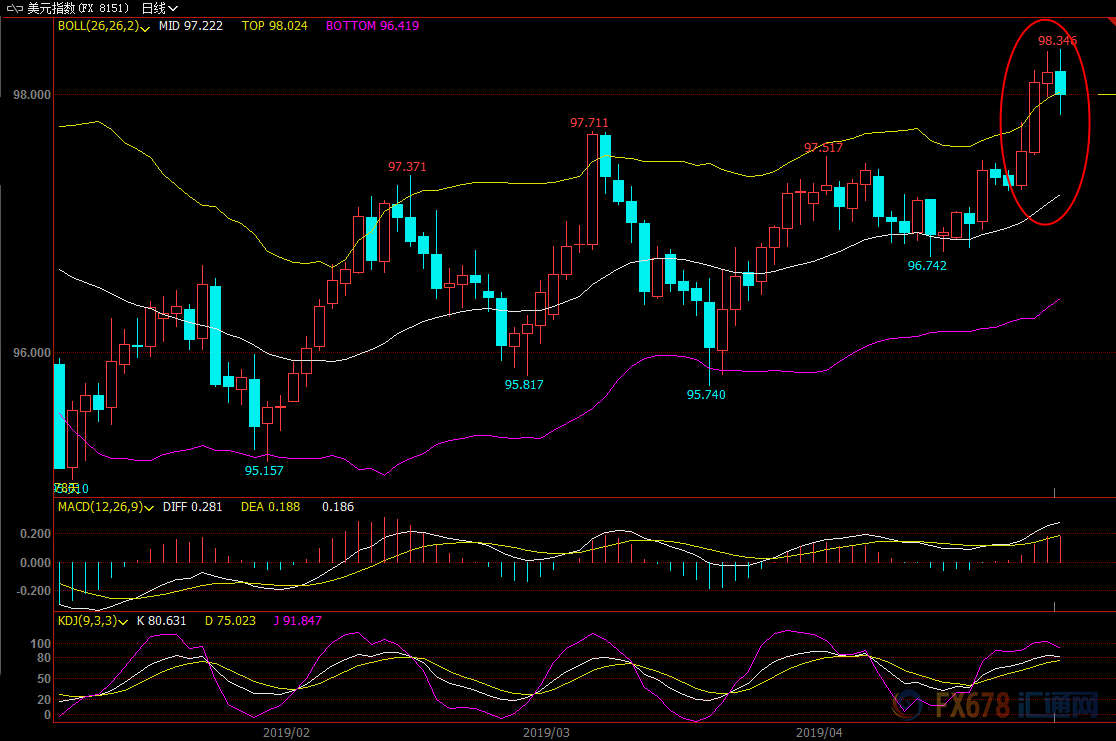This screenshot has height=741, width=1116.
Task: Select the 98.346 high price marker
Action: click(1057, 41)
